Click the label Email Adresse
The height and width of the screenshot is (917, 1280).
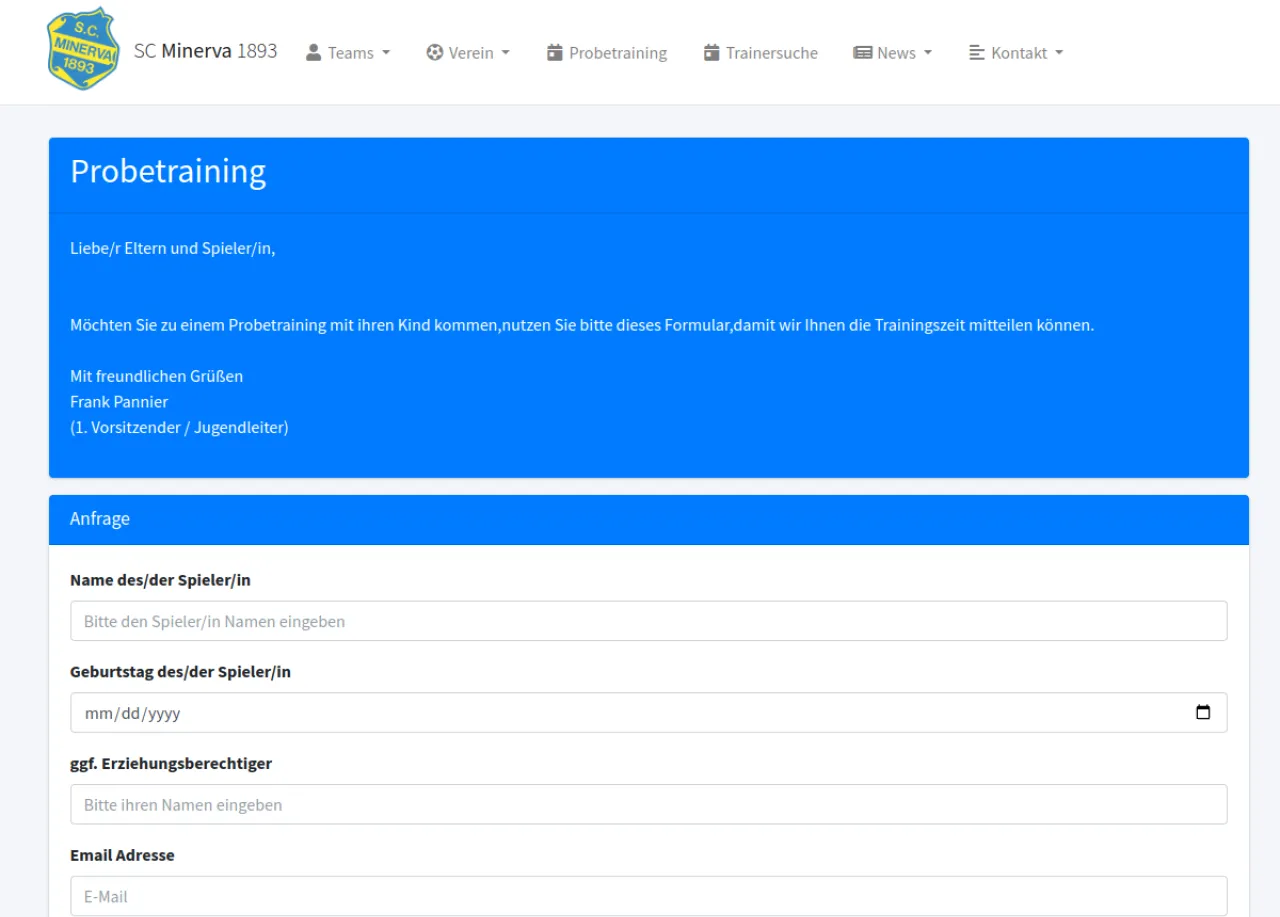[122, 856]
